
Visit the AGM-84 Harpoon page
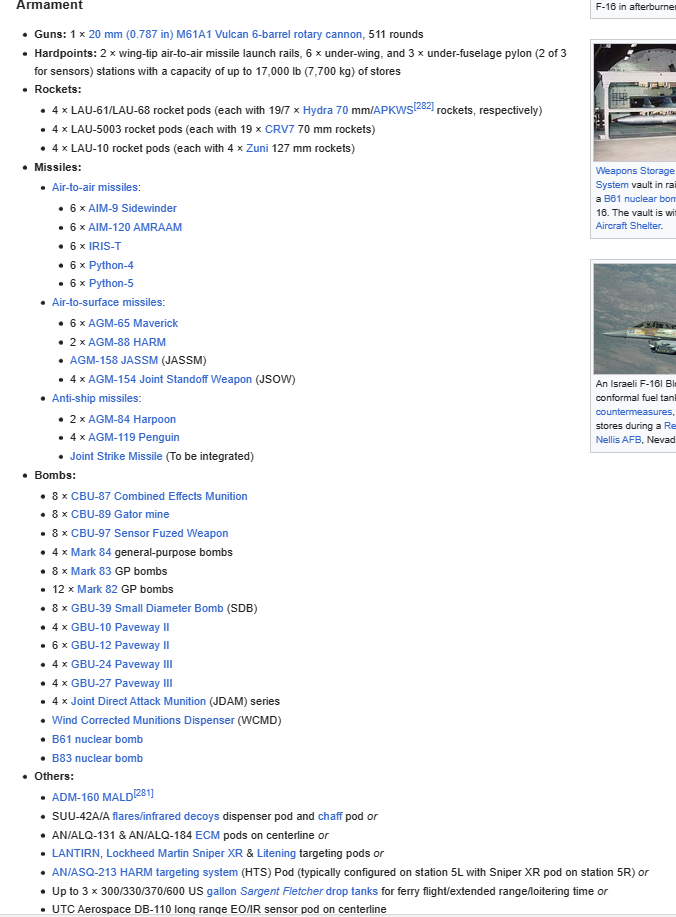point(131,419)
